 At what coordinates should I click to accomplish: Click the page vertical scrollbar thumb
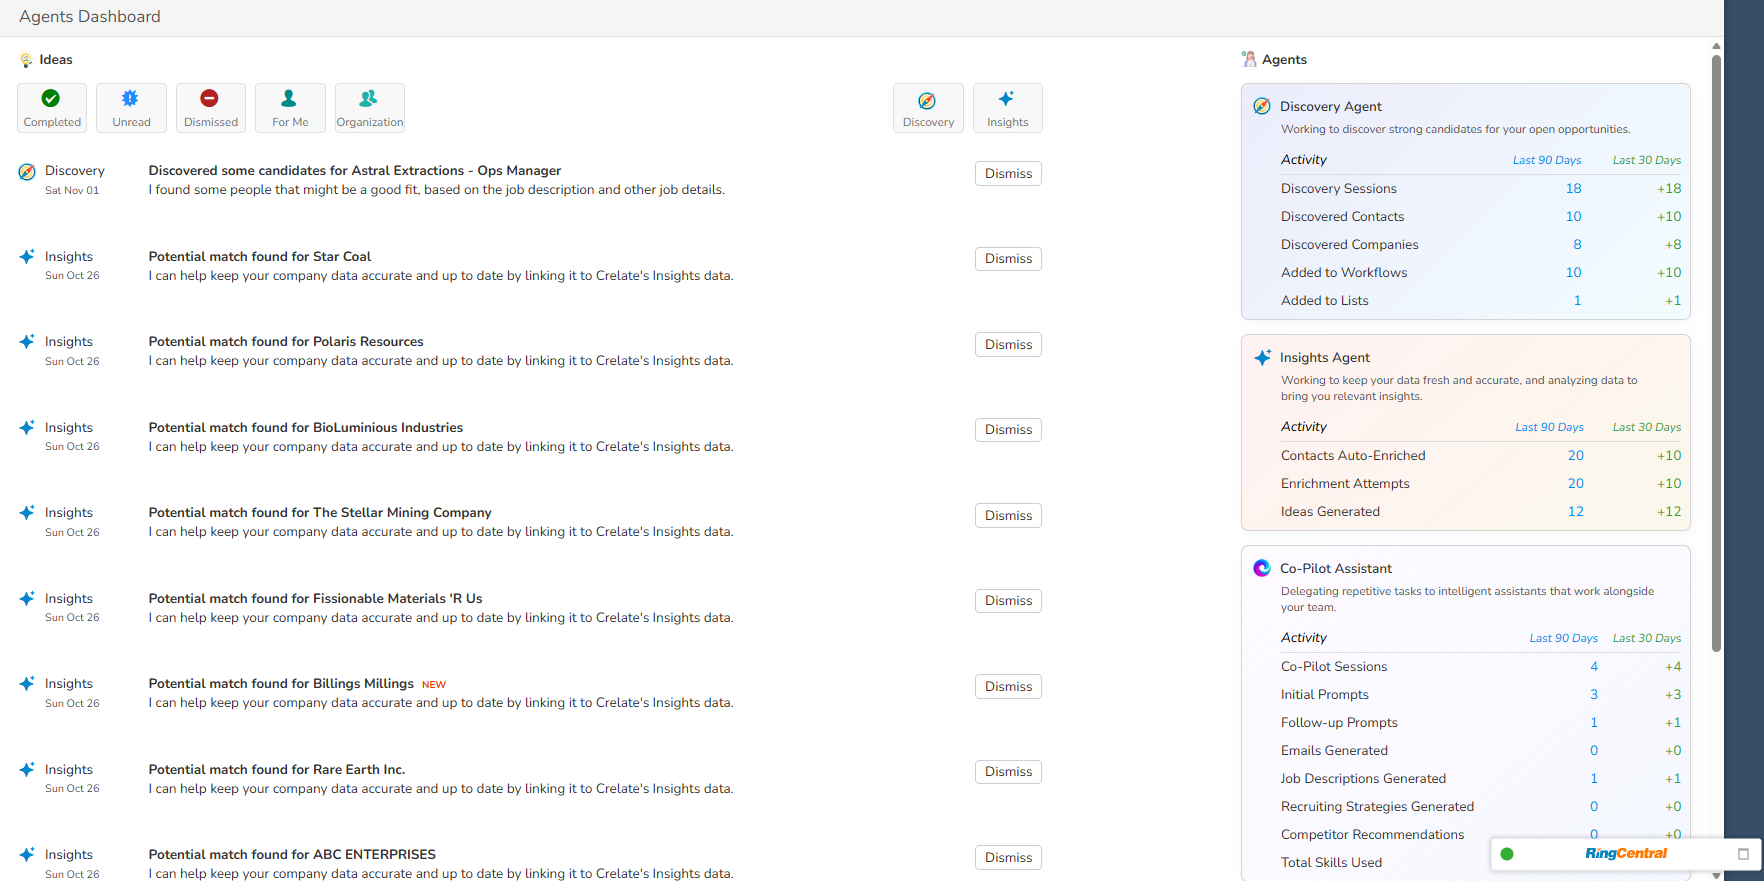coord(1717,353)
